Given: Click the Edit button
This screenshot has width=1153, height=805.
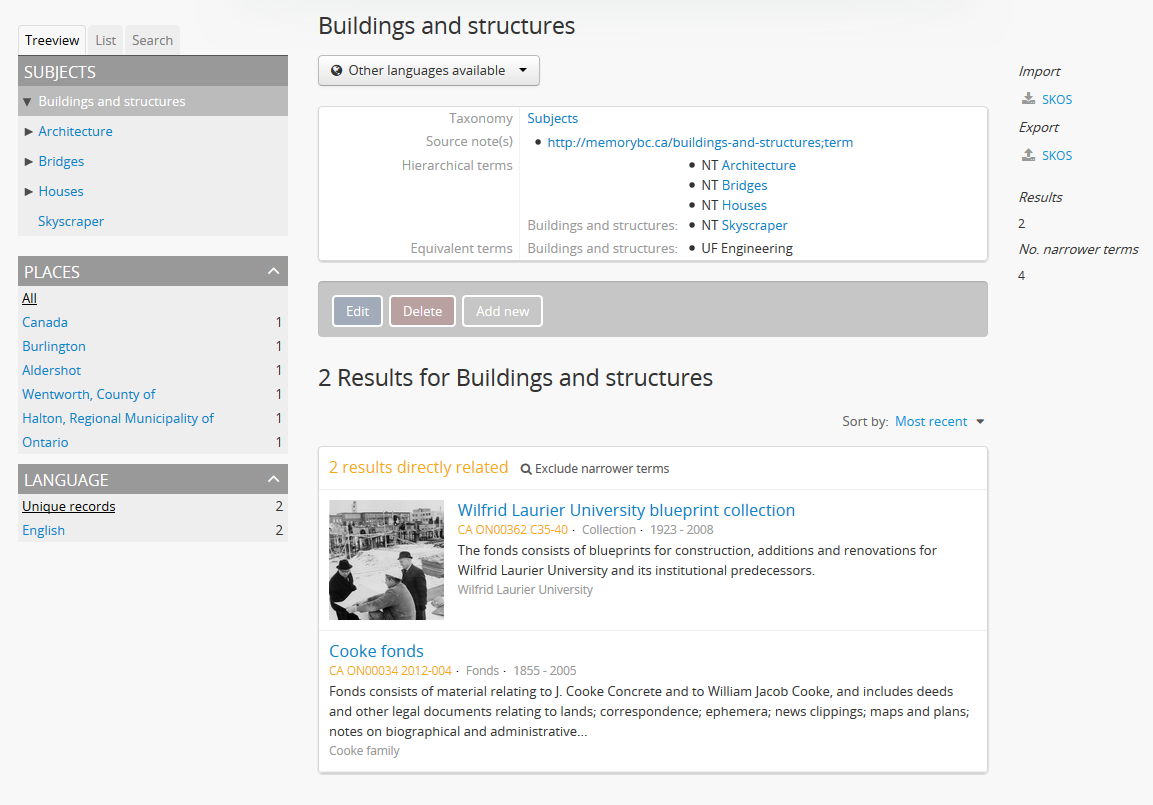Looking at the screenshot, I should 357,310.
